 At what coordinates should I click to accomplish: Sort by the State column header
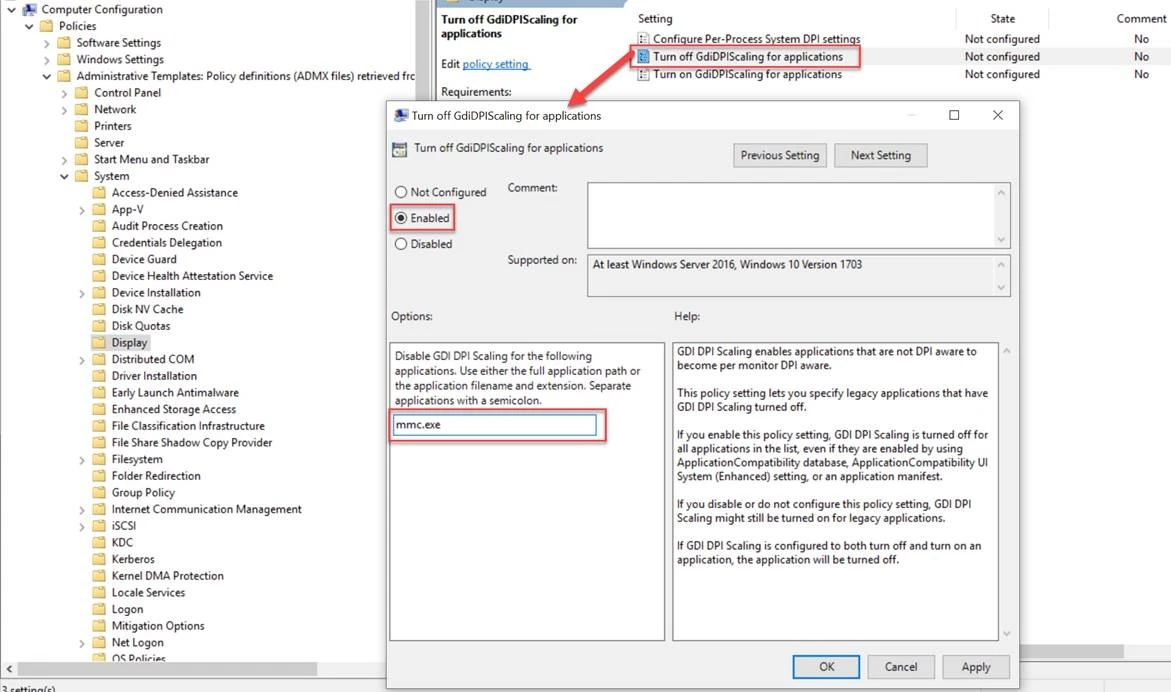tap(1002, 18)
